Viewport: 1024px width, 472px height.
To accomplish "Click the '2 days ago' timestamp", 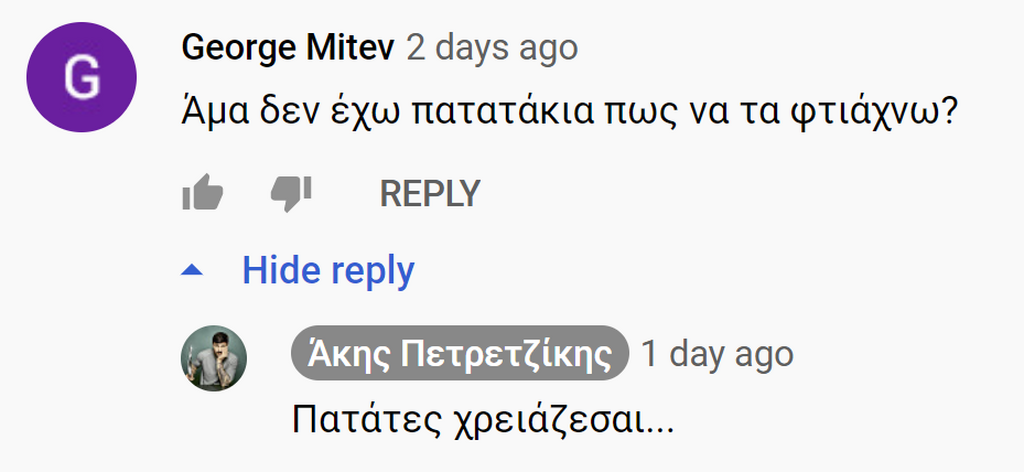I will click(492, 47).
